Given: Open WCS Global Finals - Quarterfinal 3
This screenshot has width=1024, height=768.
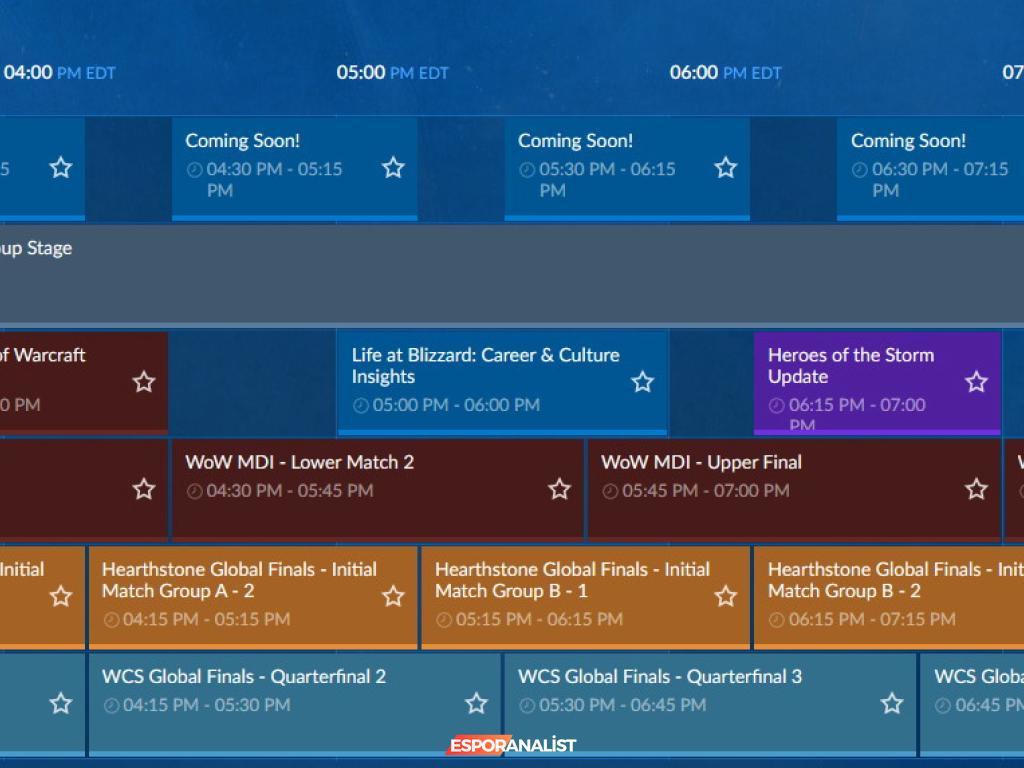Looking at the screenshot, I should pyautogui.click(x=710, y=704).
